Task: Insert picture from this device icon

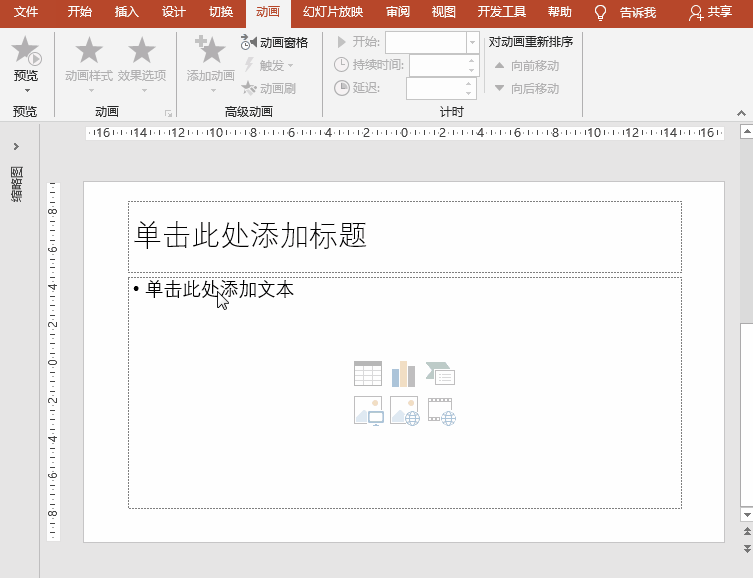Action: [369, 411]
